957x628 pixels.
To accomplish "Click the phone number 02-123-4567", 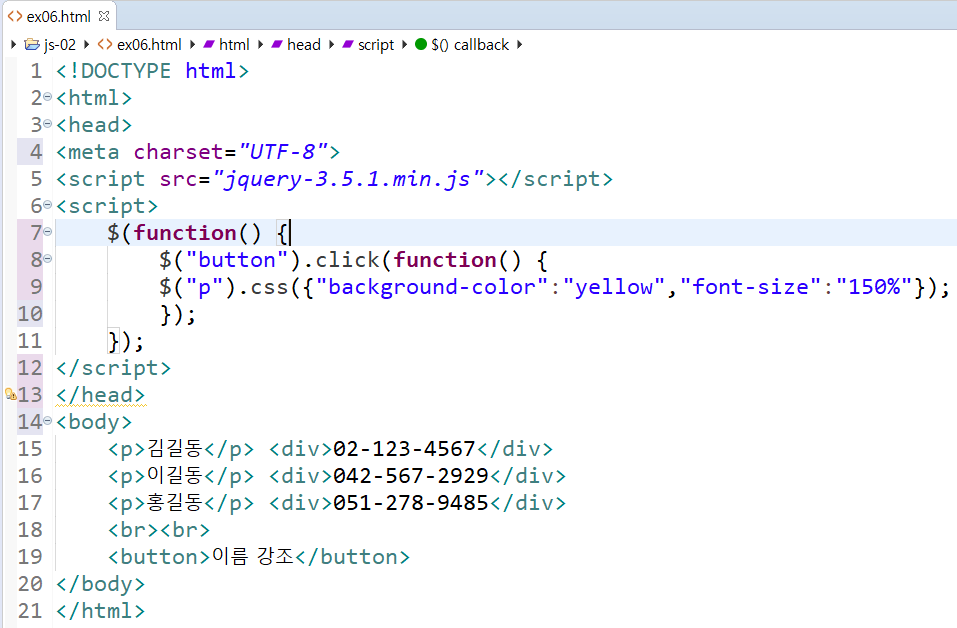I will (404, 449).
